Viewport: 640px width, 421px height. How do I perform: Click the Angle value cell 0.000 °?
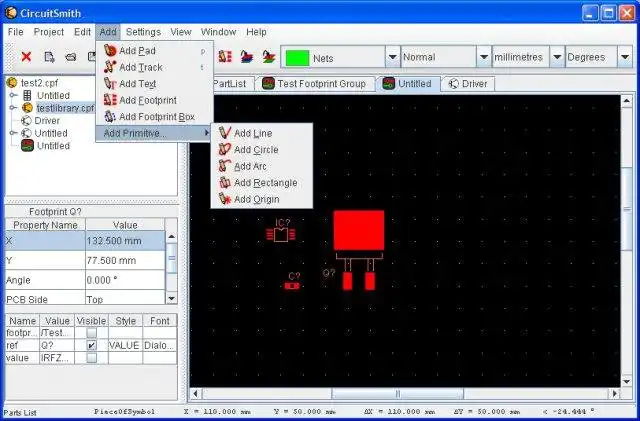[125, 280]
